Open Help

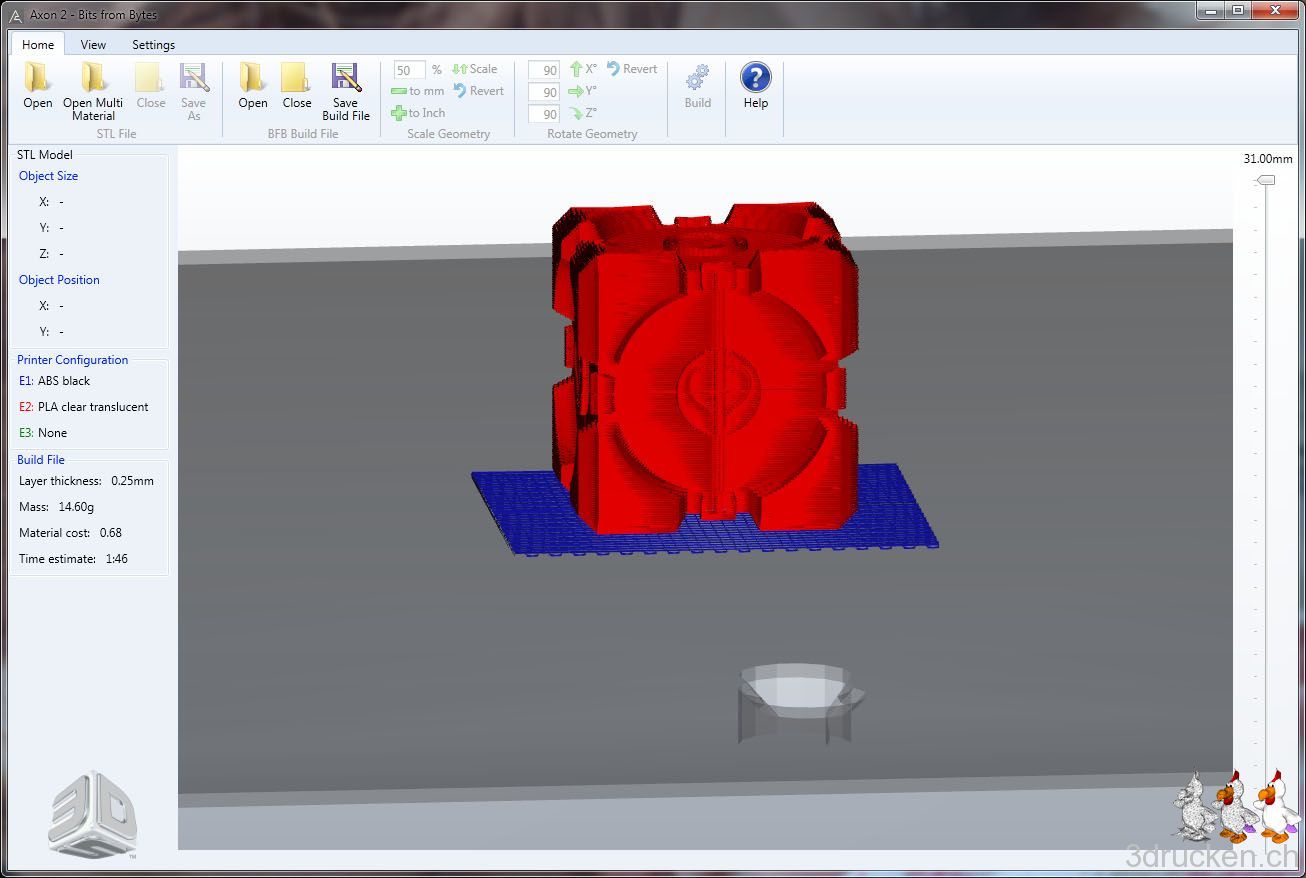pyautogui.click(x=756, y=86)
